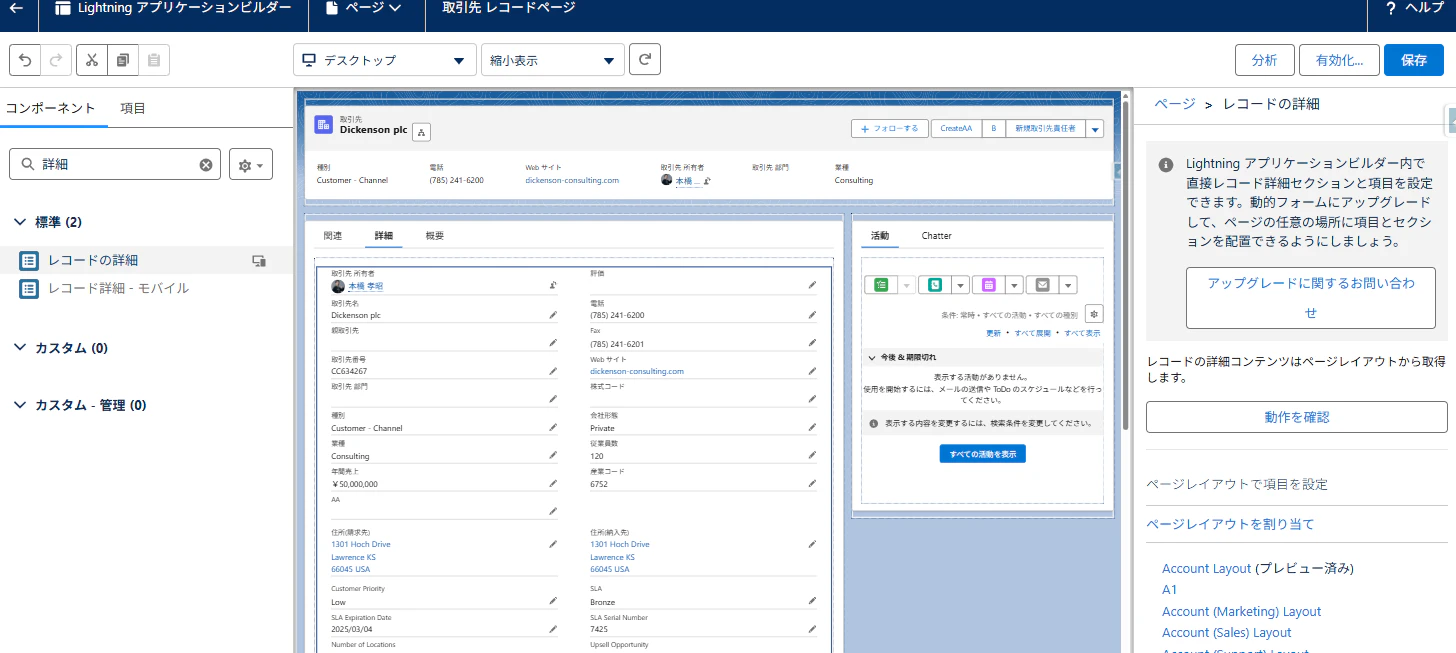Click the new event calendar icon

click(x=988, y=285)
